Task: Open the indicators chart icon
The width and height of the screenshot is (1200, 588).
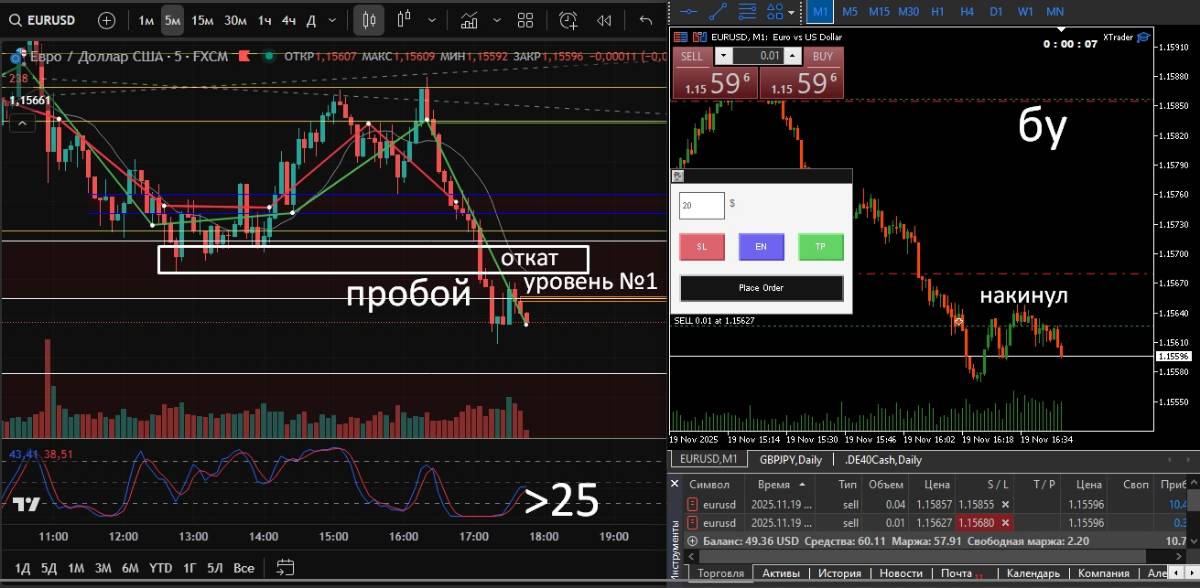Action: [468, 20]
